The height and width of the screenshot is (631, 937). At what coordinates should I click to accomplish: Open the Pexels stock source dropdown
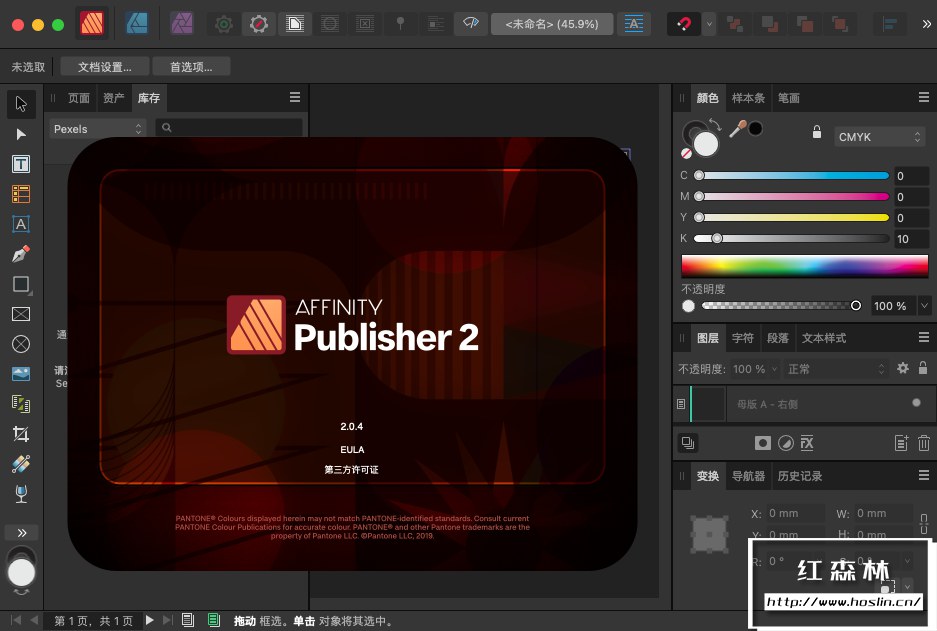click(x=98, y=129)
